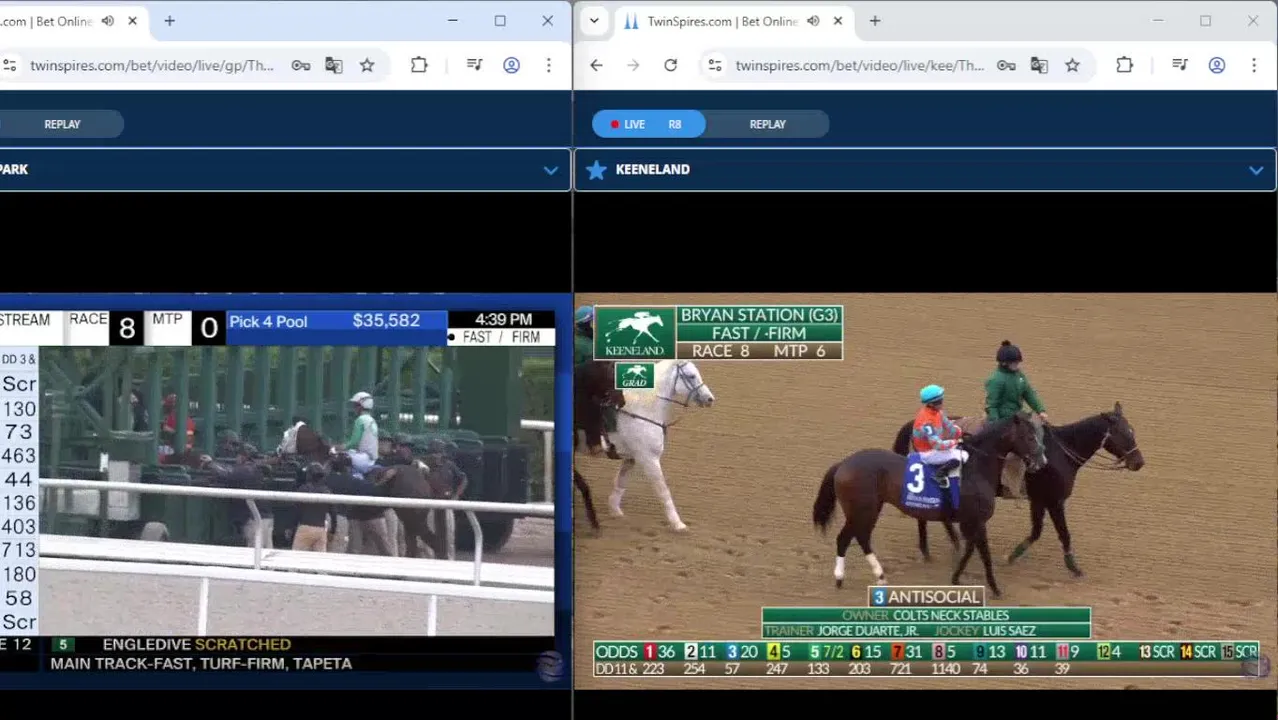This screenshot has height=720, width=1278.
Task: Open profile avatar in right window
Action: pyautogui.click(x=1217, y=65)
